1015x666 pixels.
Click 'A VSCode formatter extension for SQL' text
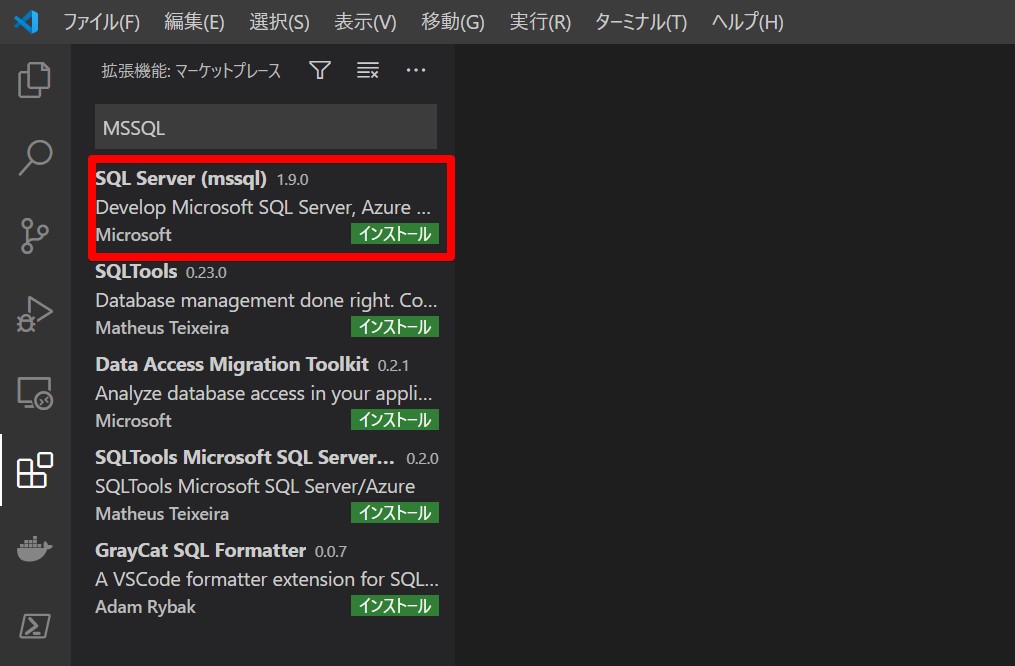[267, 579]
